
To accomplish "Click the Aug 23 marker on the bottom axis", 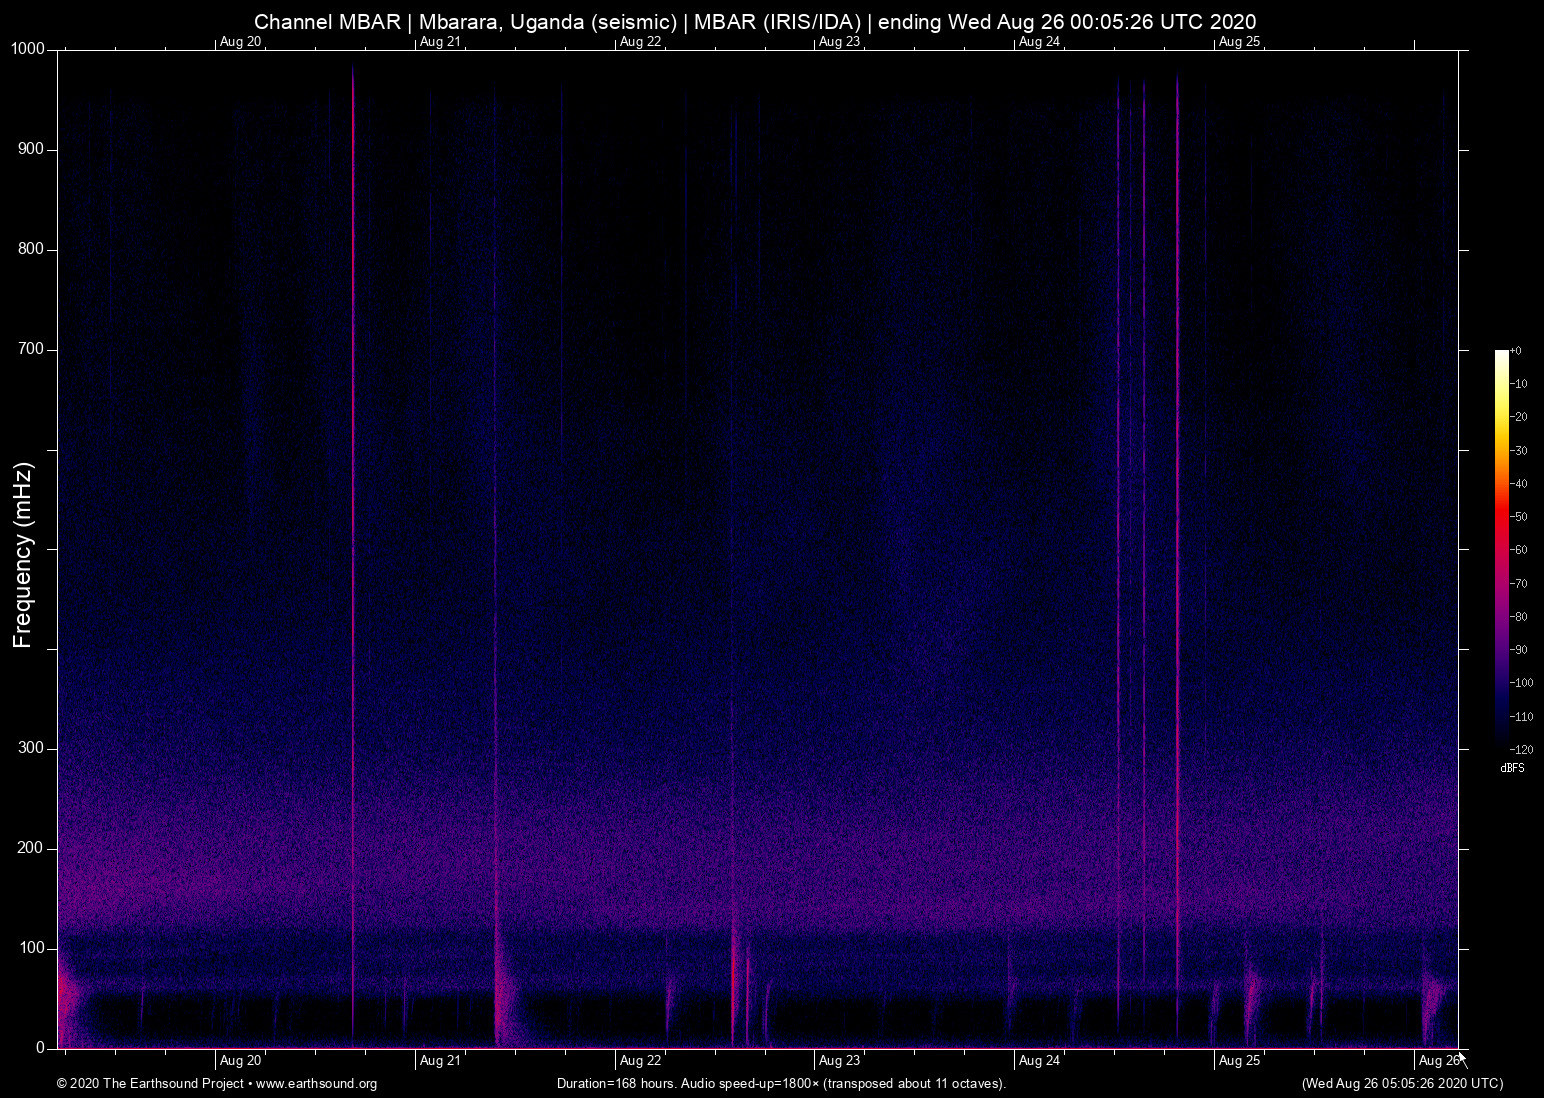I will pyautogui.click(x=839, y=1061).
